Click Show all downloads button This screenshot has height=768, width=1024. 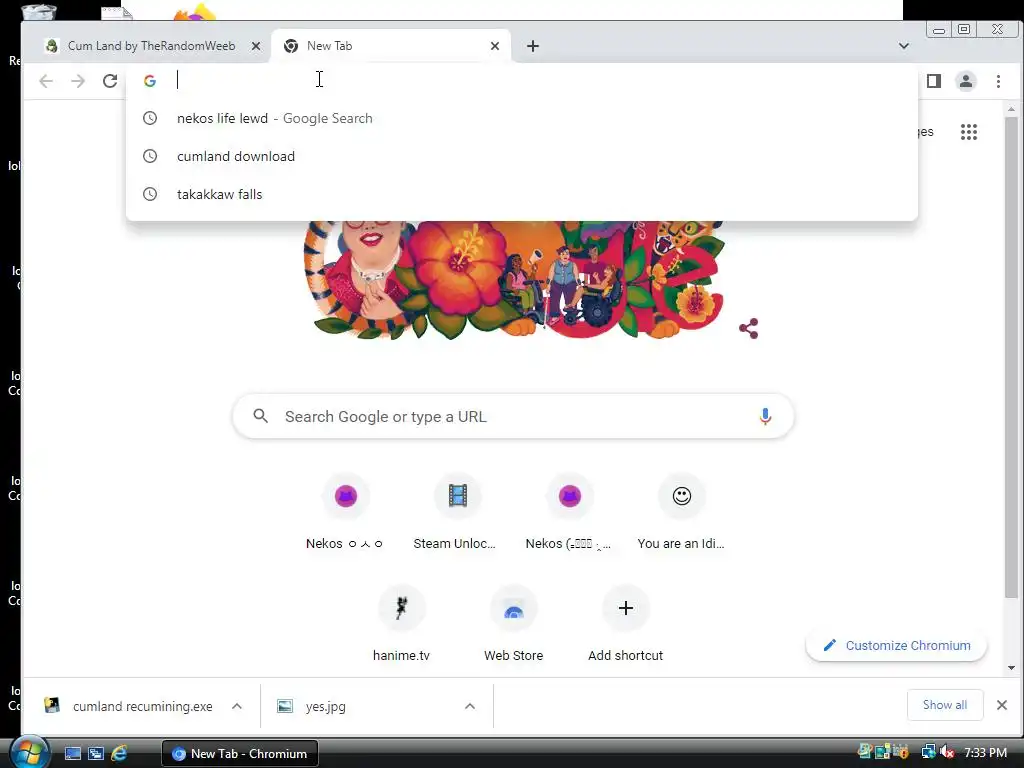click(x=945, y=705)
